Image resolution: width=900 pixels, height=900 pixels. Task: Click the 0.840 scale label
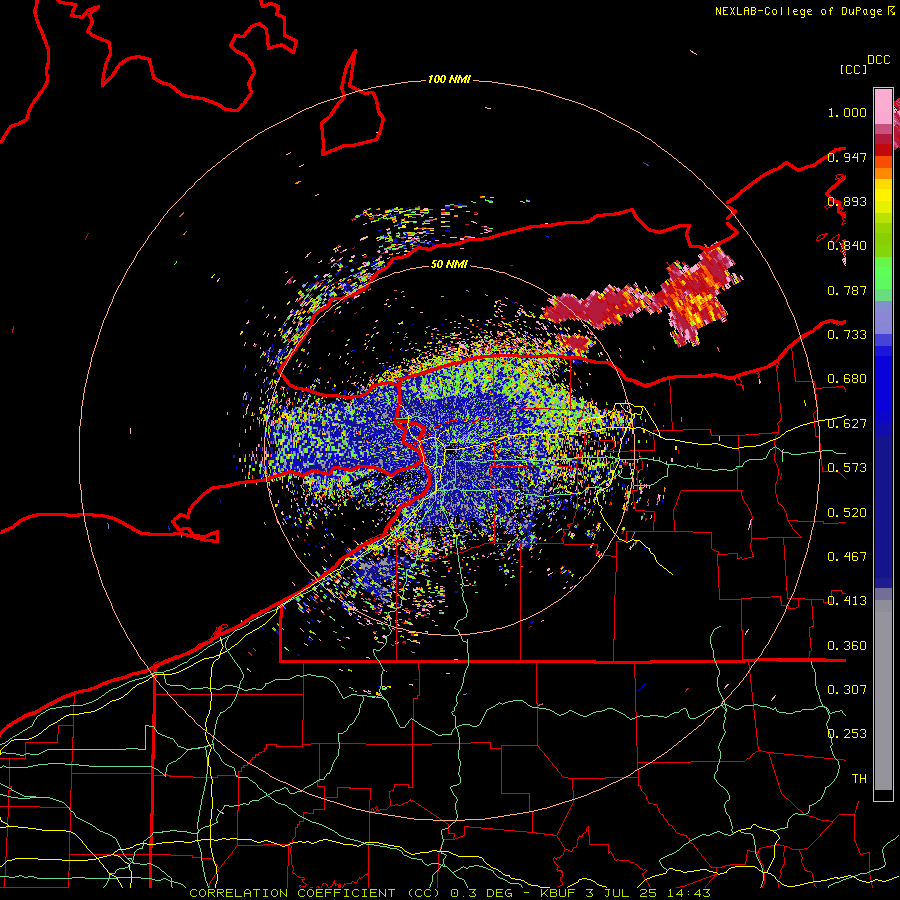click(x=847, y=246)
